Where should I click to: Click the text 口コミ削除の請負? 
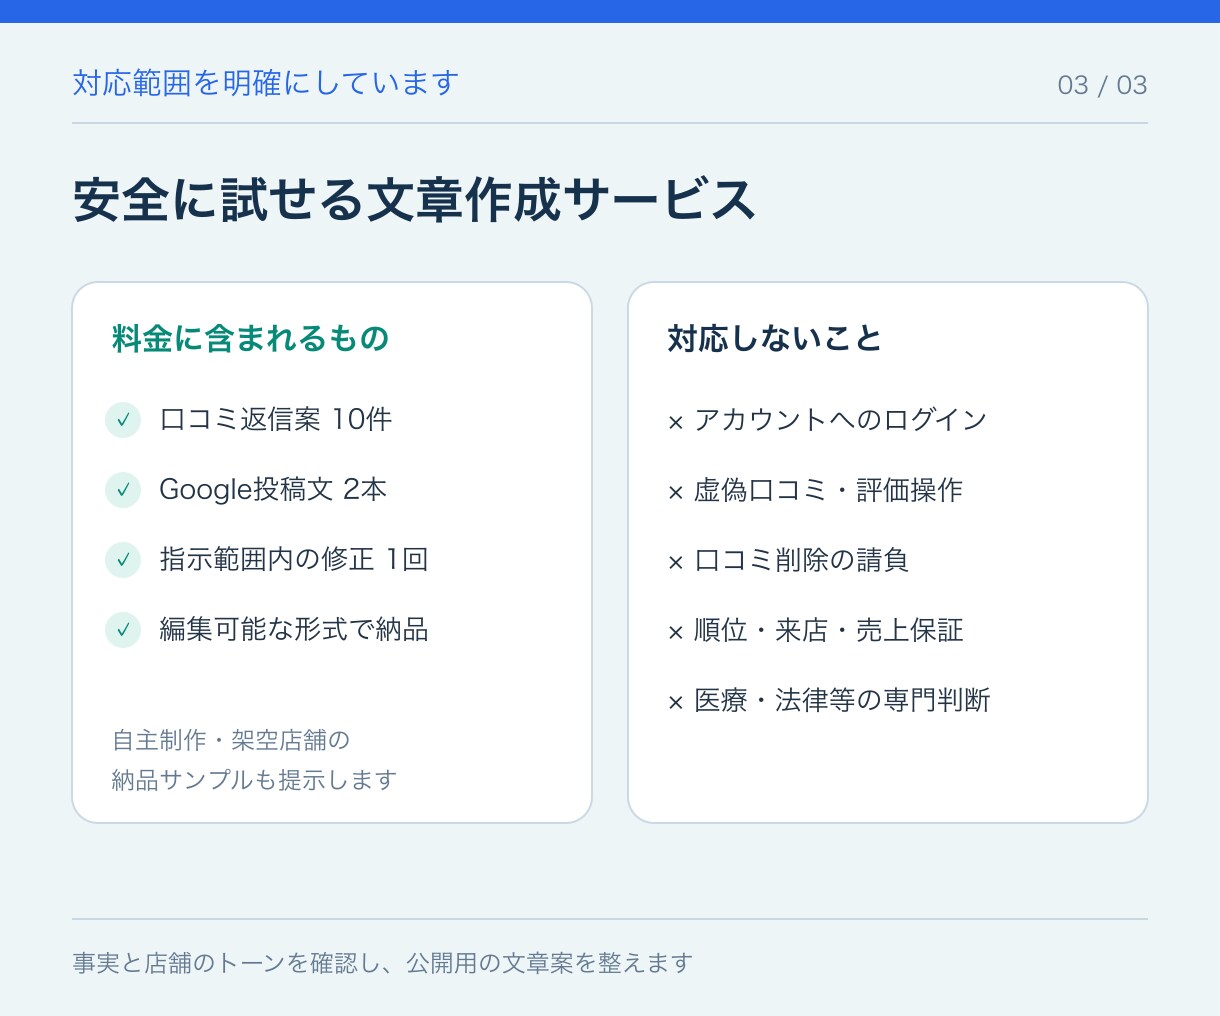[x=802, y=560]
